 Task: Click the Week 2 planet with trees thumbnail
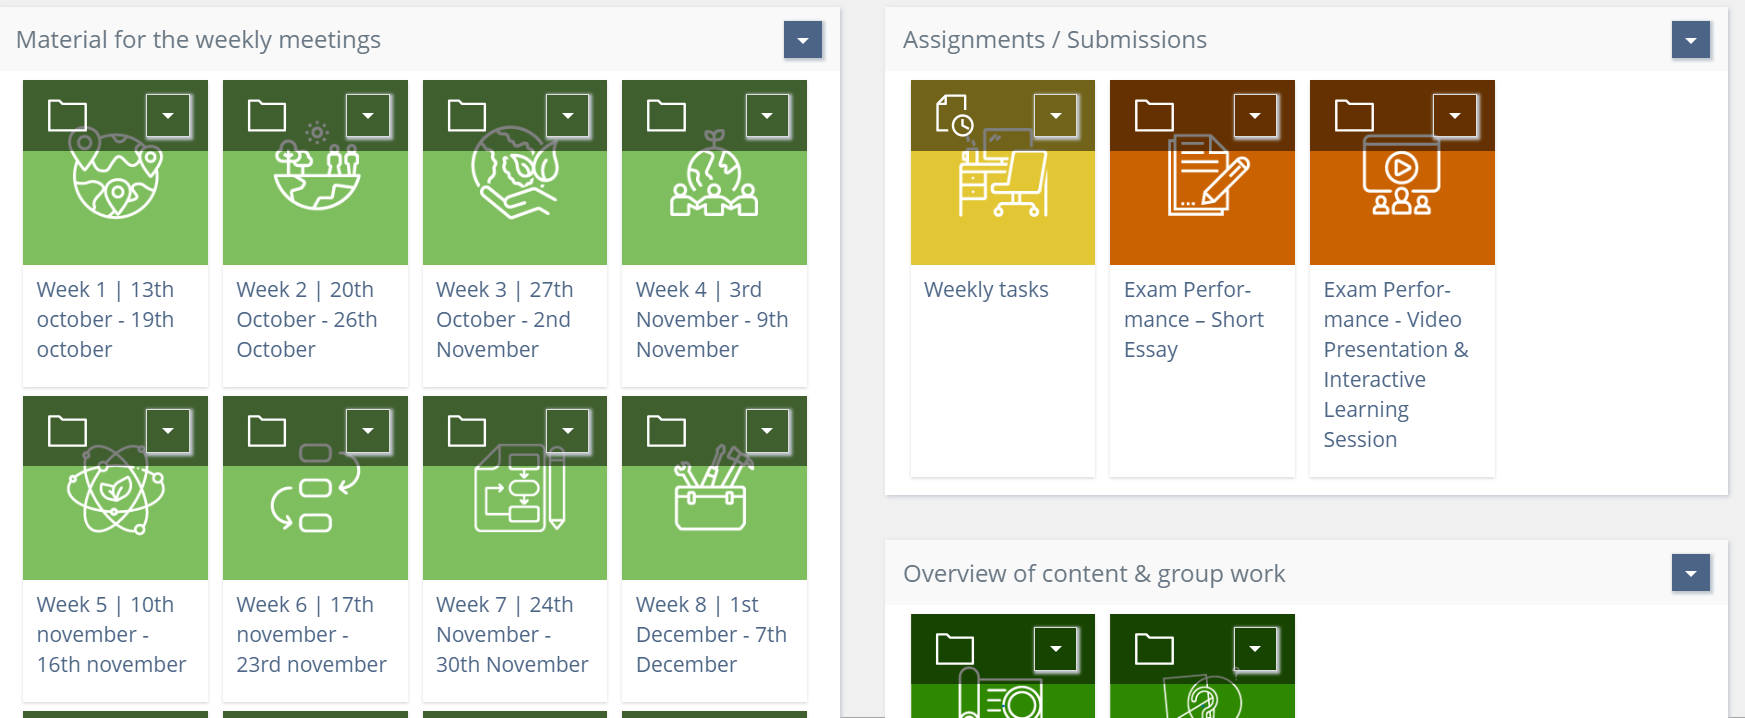tap(315, 180)
